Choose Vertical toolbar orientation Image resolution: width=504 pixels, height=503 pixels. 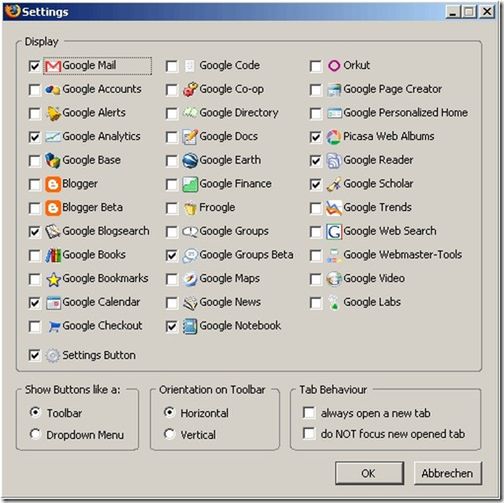tap(169, 434)
